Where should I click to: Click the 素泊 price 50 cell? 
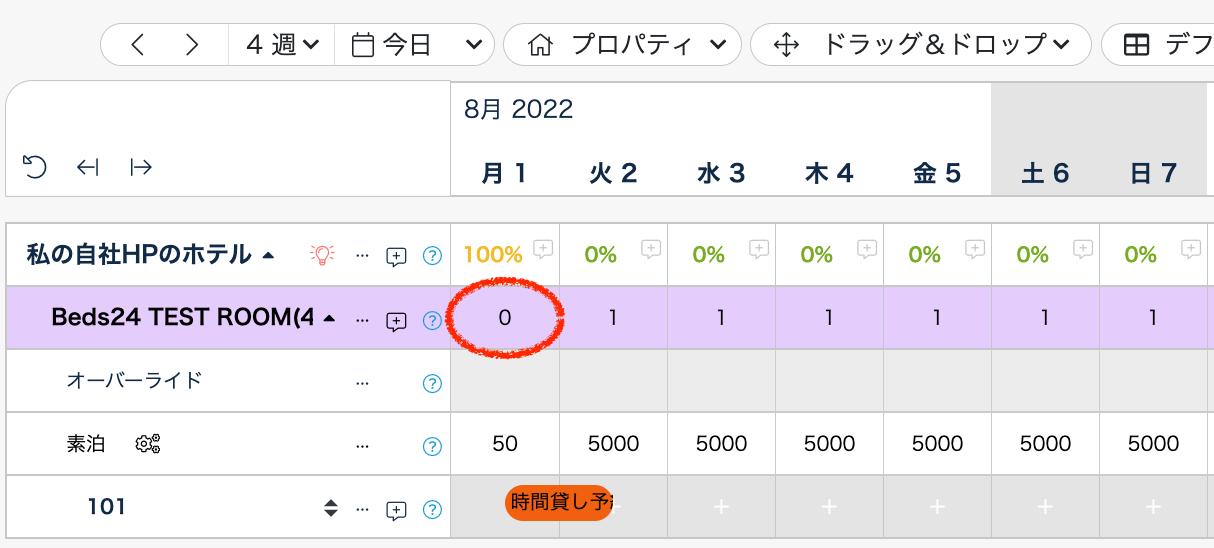click(505, 443)
